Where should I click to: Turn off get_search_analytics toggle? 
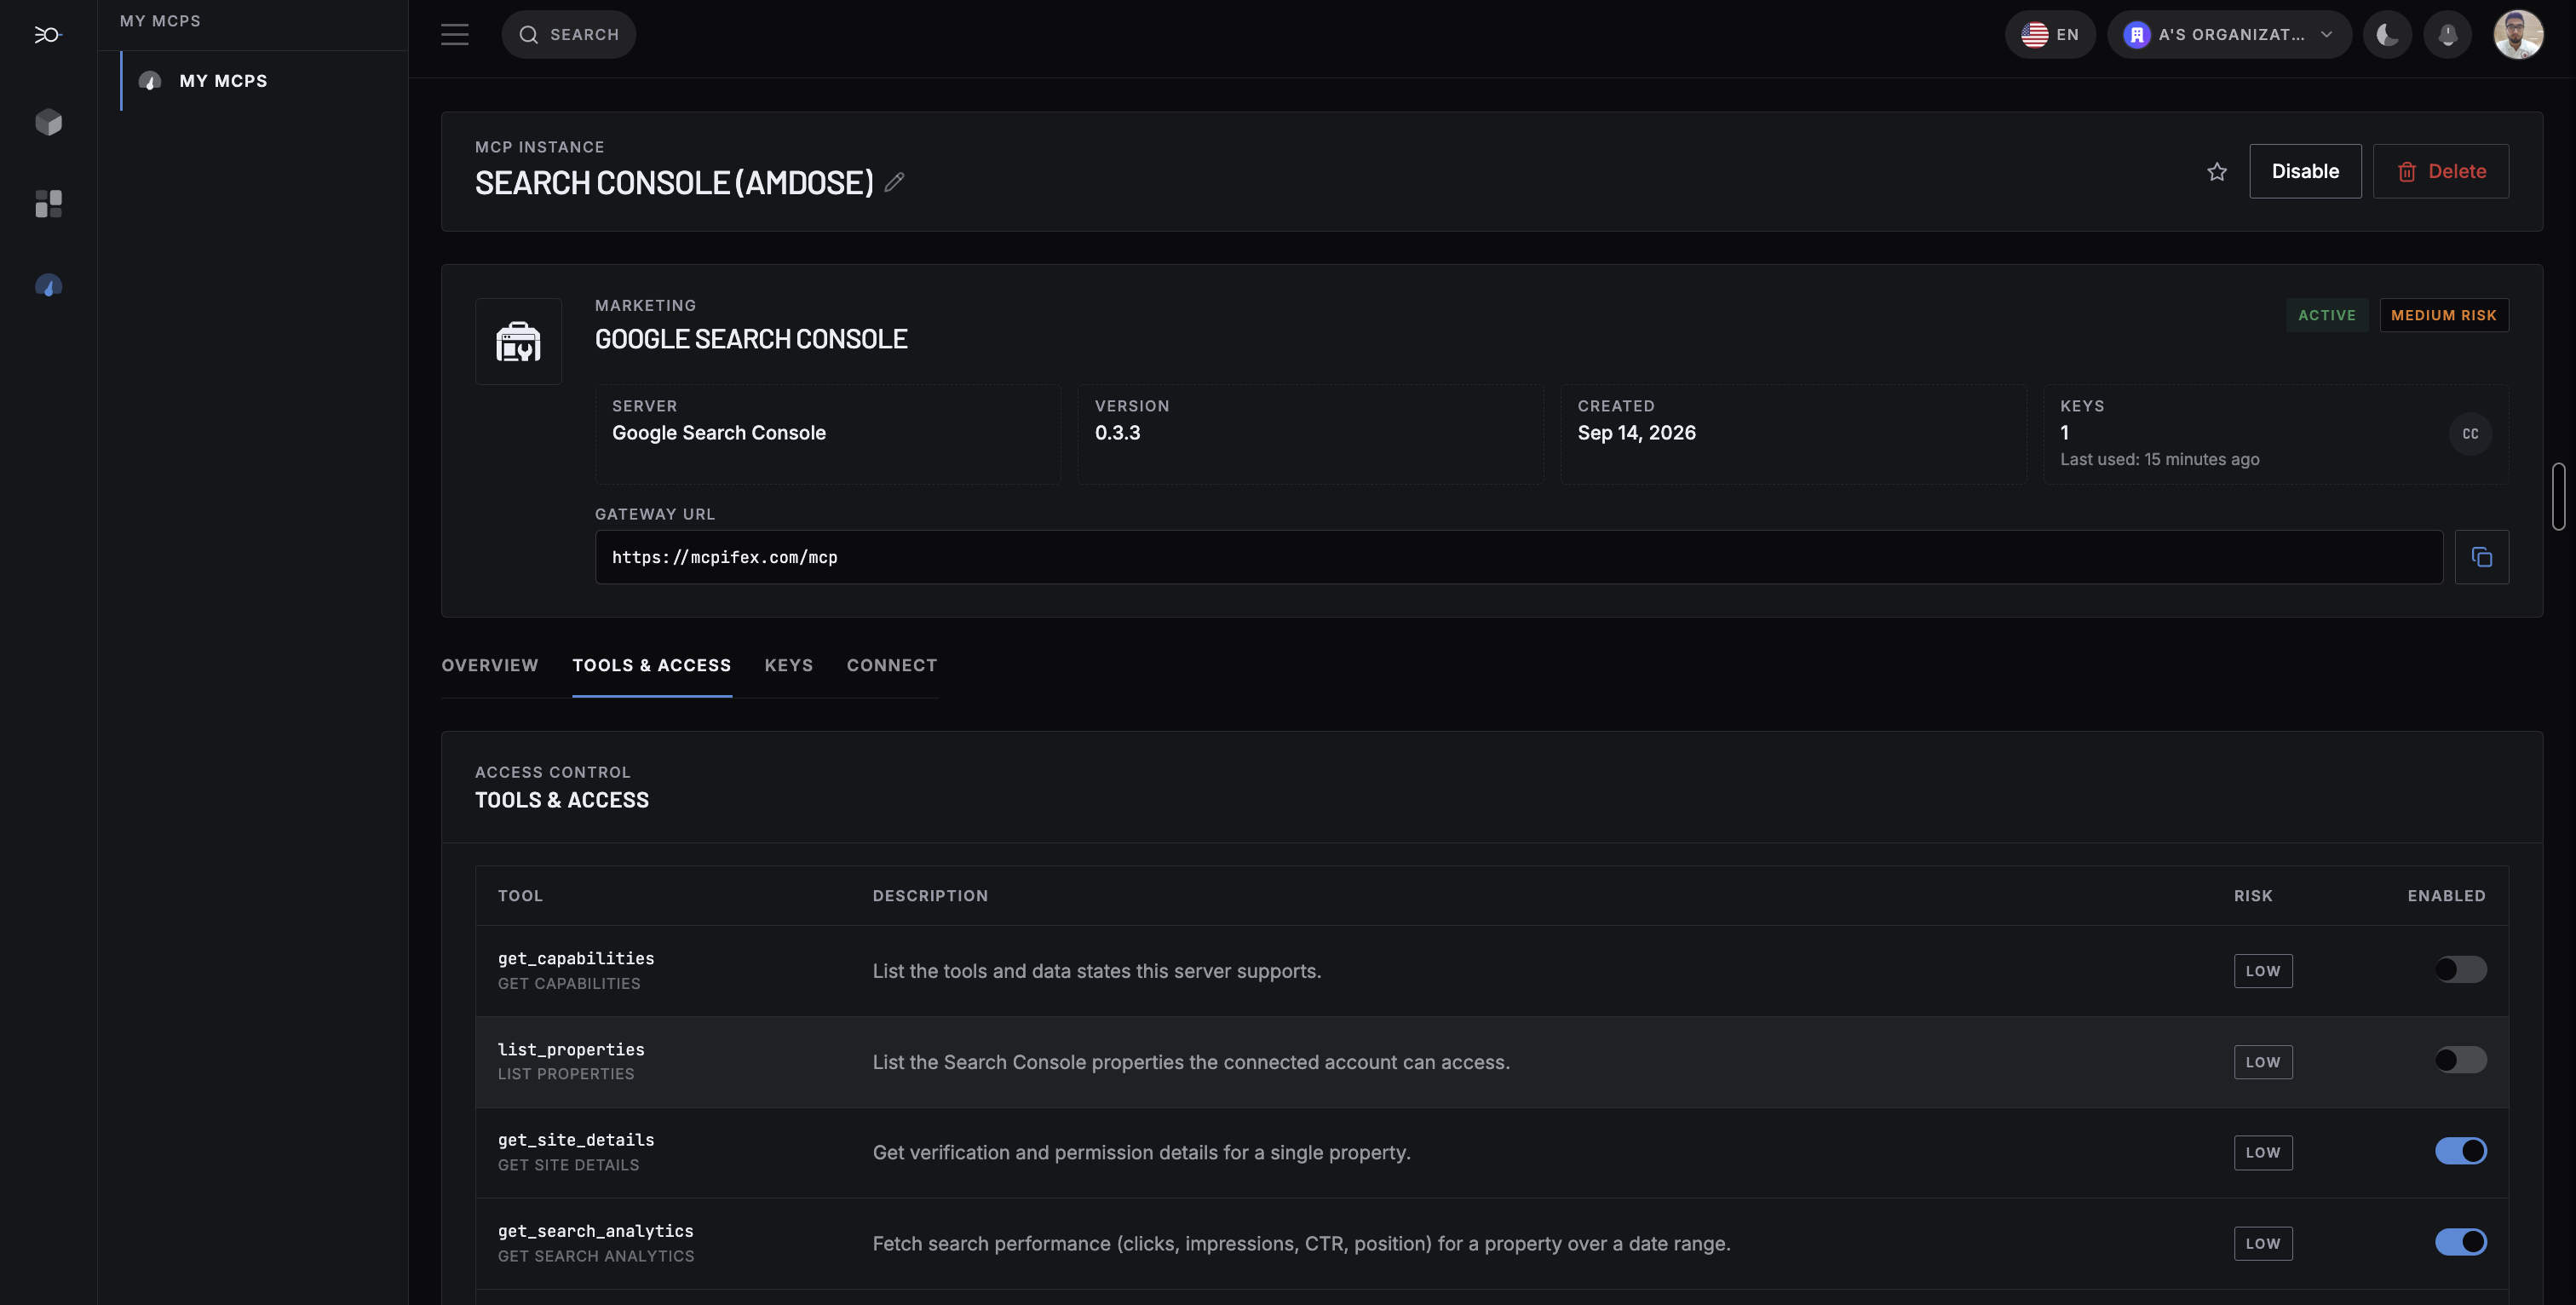tap(2460, 1242)
